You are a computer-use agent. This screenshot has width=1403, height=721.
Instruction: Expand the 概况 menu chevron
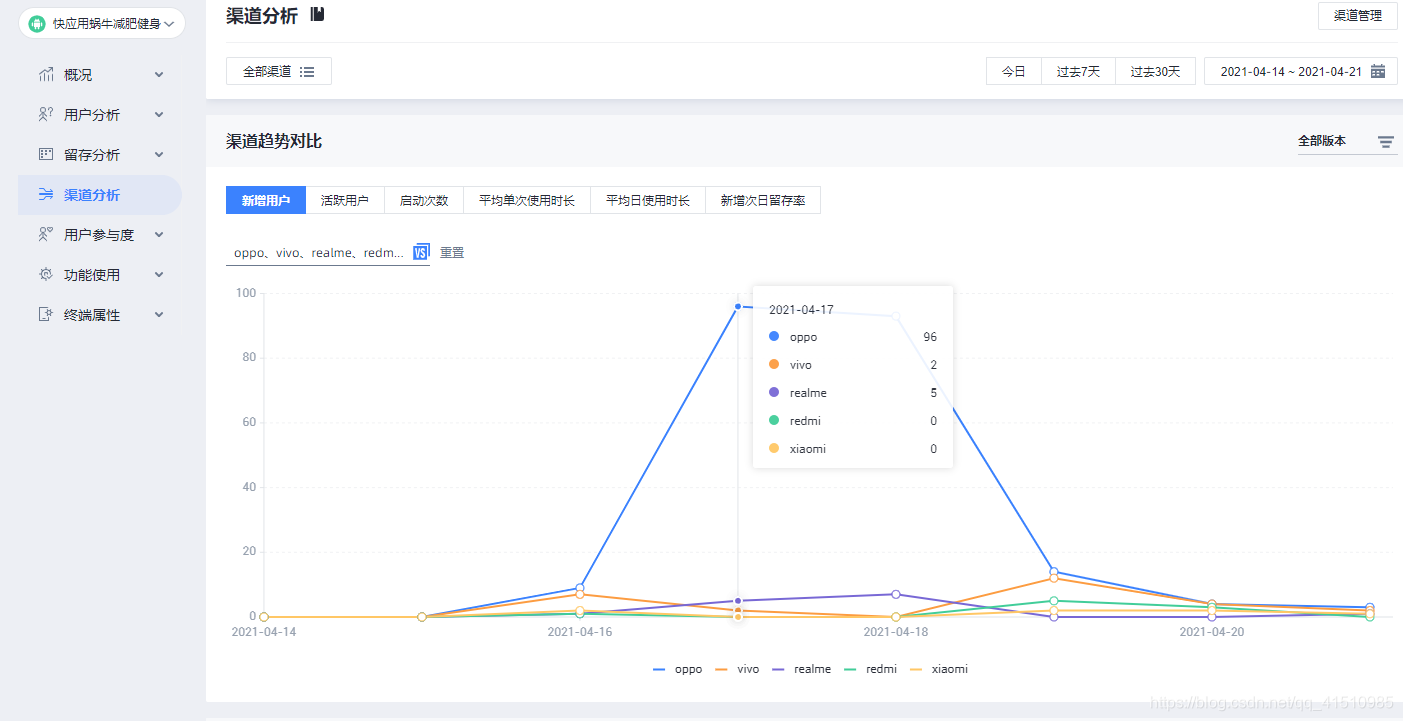[x=159, y=75]
